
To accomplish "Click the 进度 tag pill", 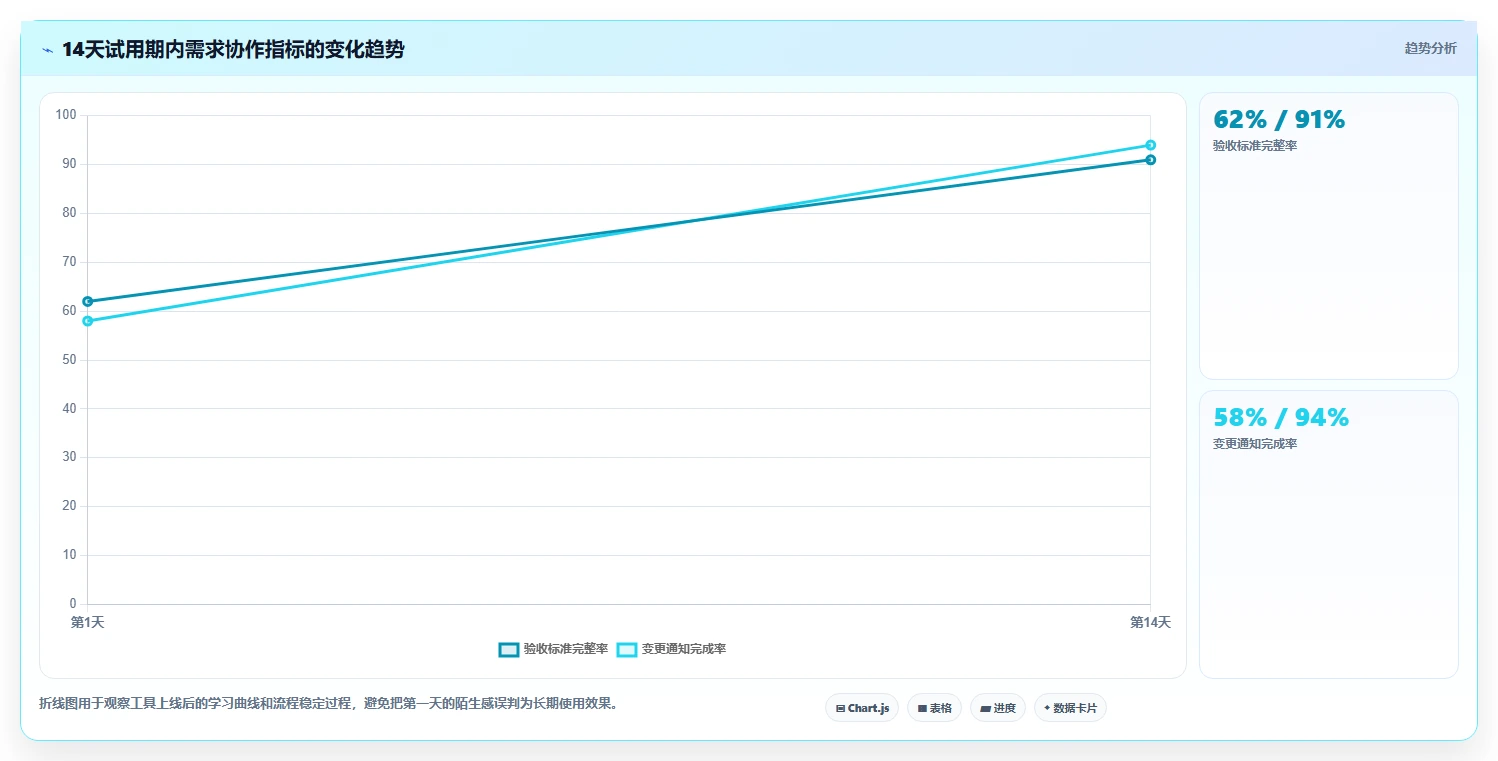I will [998, 708].
